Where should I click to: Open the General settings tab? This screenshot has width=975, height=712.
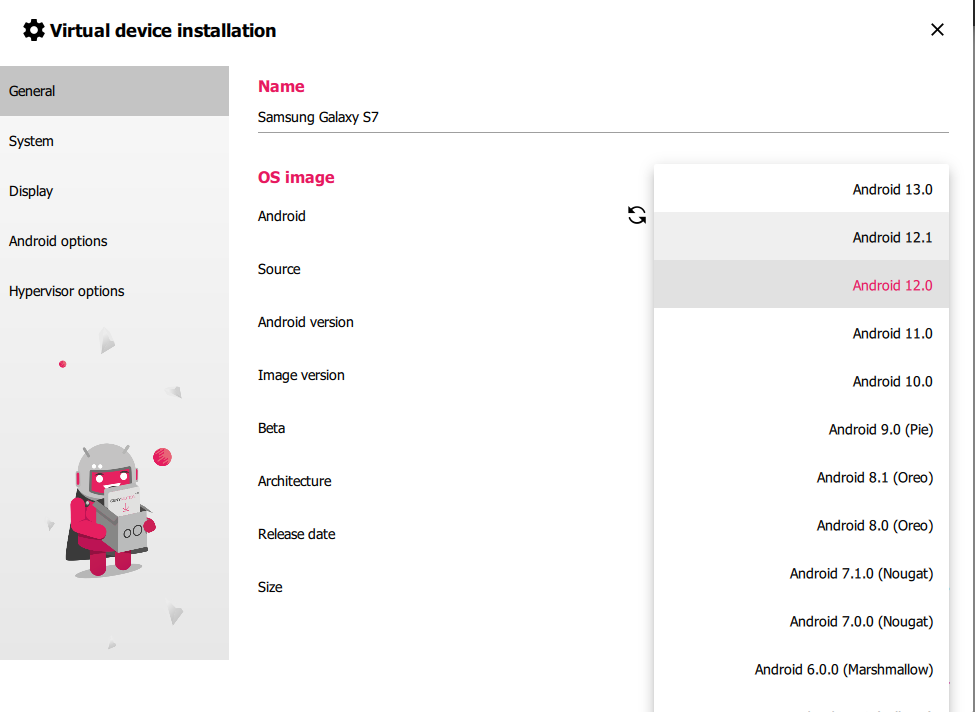coord(114,91)
